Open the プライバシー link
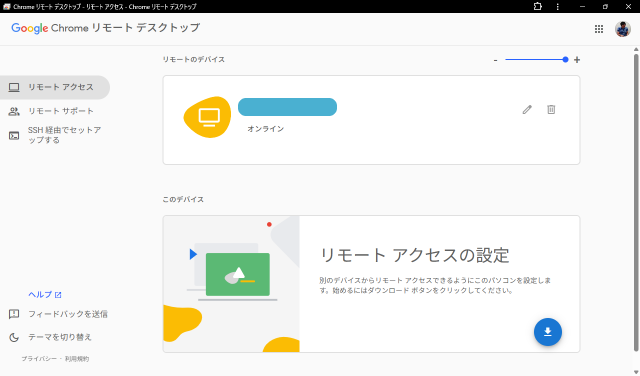 (x=39, y=358)
